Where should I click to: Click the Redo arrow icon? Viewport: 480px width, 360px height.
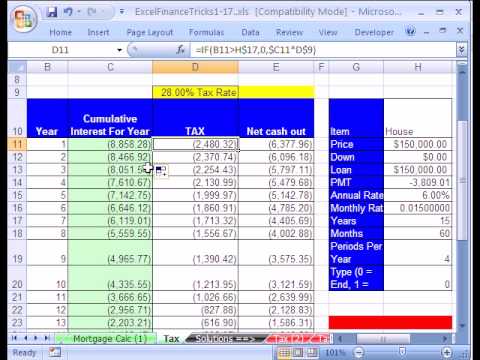pos(92,12)
